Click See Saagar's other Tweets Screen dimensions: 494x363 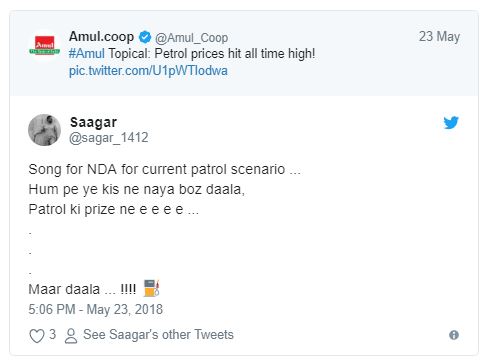point(158,335)
